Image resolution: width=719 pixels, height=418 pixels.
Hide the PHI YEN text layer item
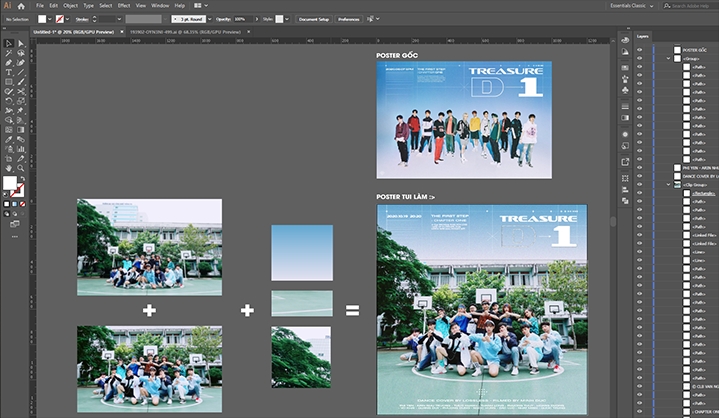tap(640, 168)
